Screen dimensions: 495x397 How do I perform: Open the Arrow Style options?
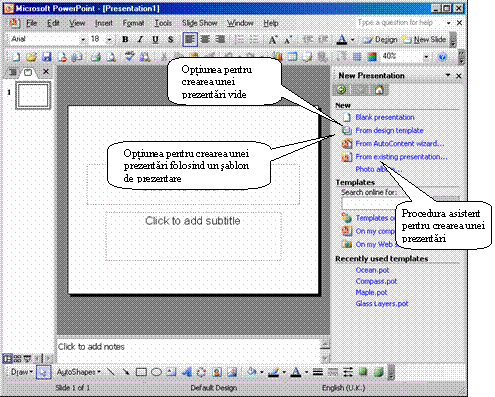[x=348, y=372]
